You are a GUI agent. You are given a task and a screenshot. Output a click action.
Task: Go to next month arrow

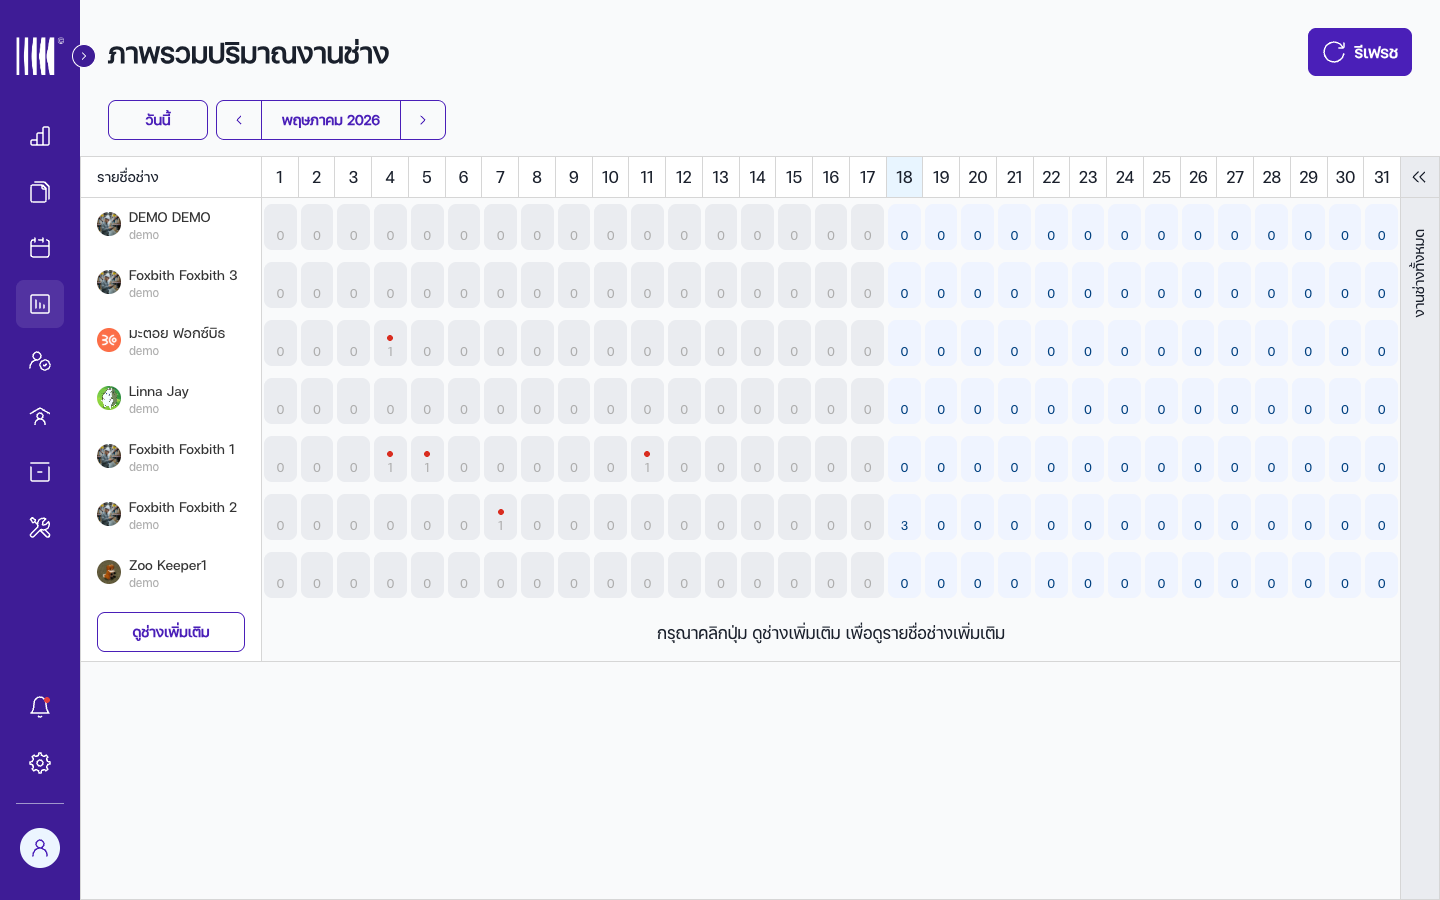point(423,120)
